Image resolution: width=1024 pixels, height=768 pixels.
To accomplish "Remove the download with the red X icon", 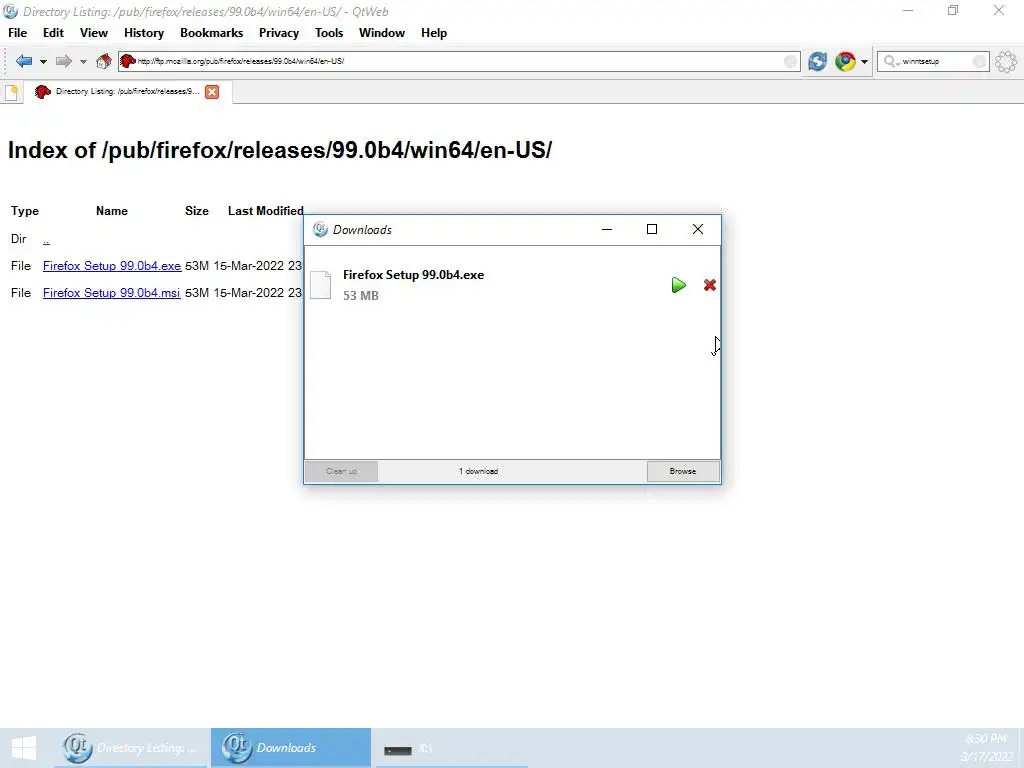I will click(x=710, y=285).
